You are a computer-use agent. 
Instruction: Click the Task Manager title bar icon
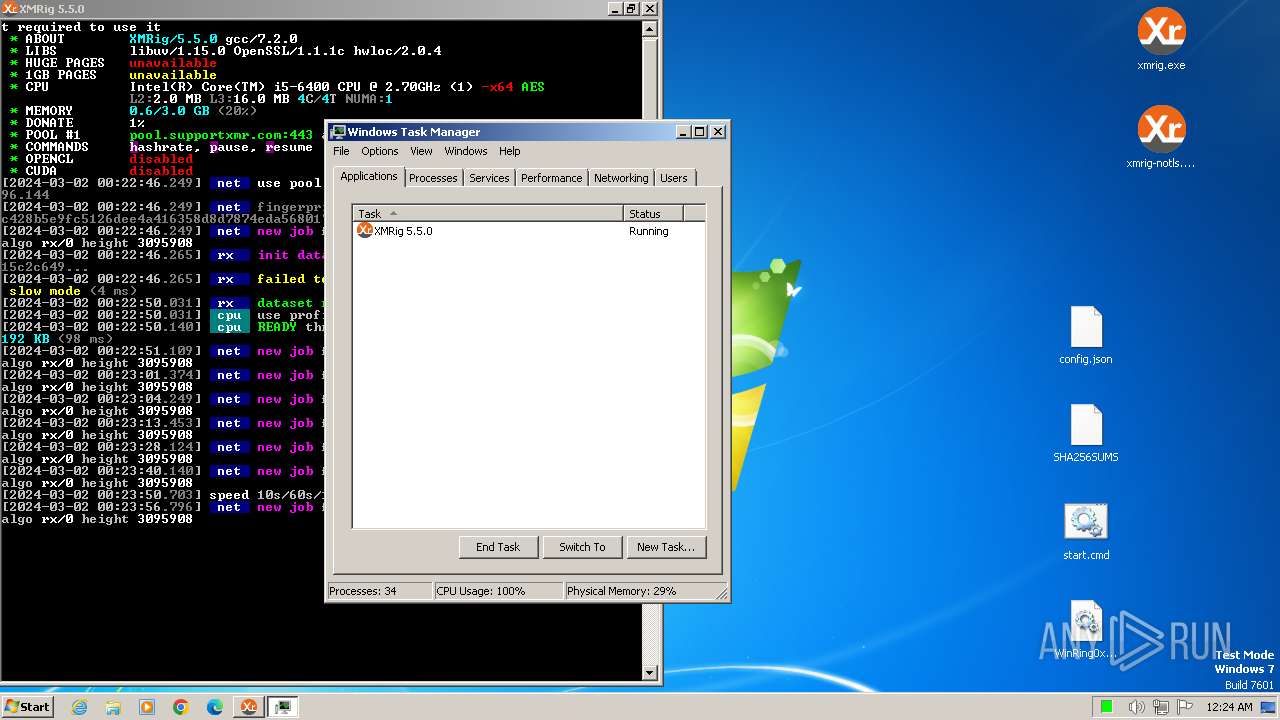pyautogui.click(x=339, y=132)
